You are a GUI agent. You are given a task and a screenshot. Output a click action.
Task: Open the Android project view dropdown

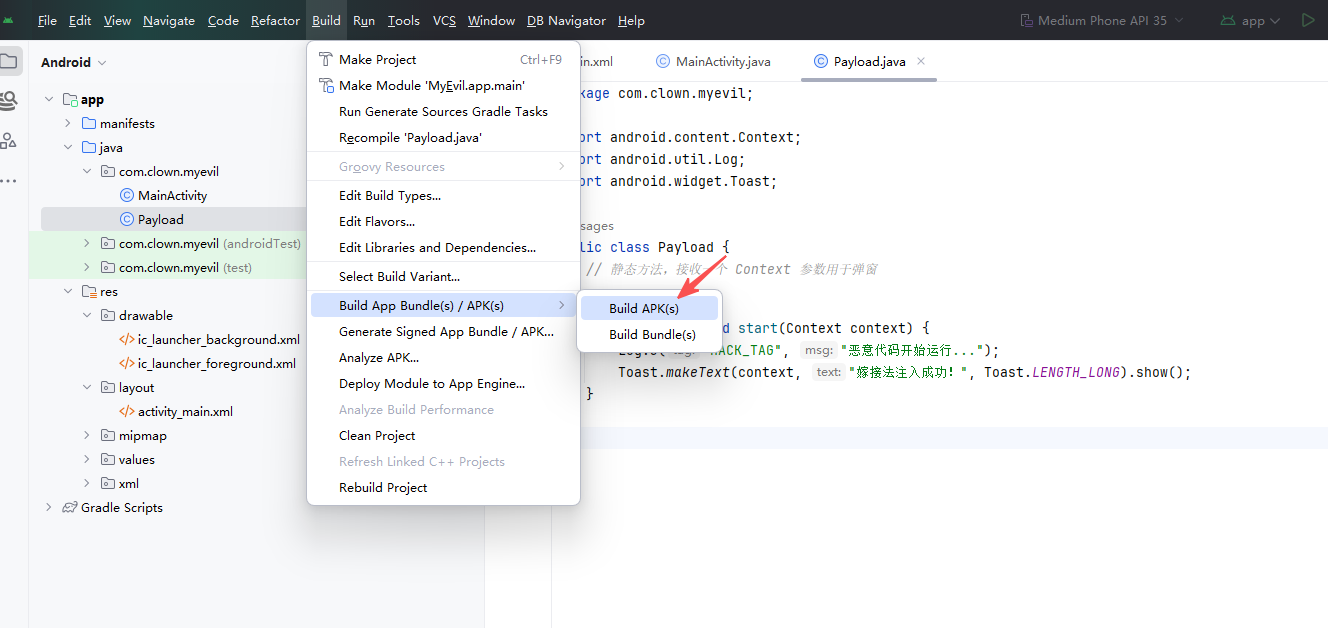[x=74, y=62]
